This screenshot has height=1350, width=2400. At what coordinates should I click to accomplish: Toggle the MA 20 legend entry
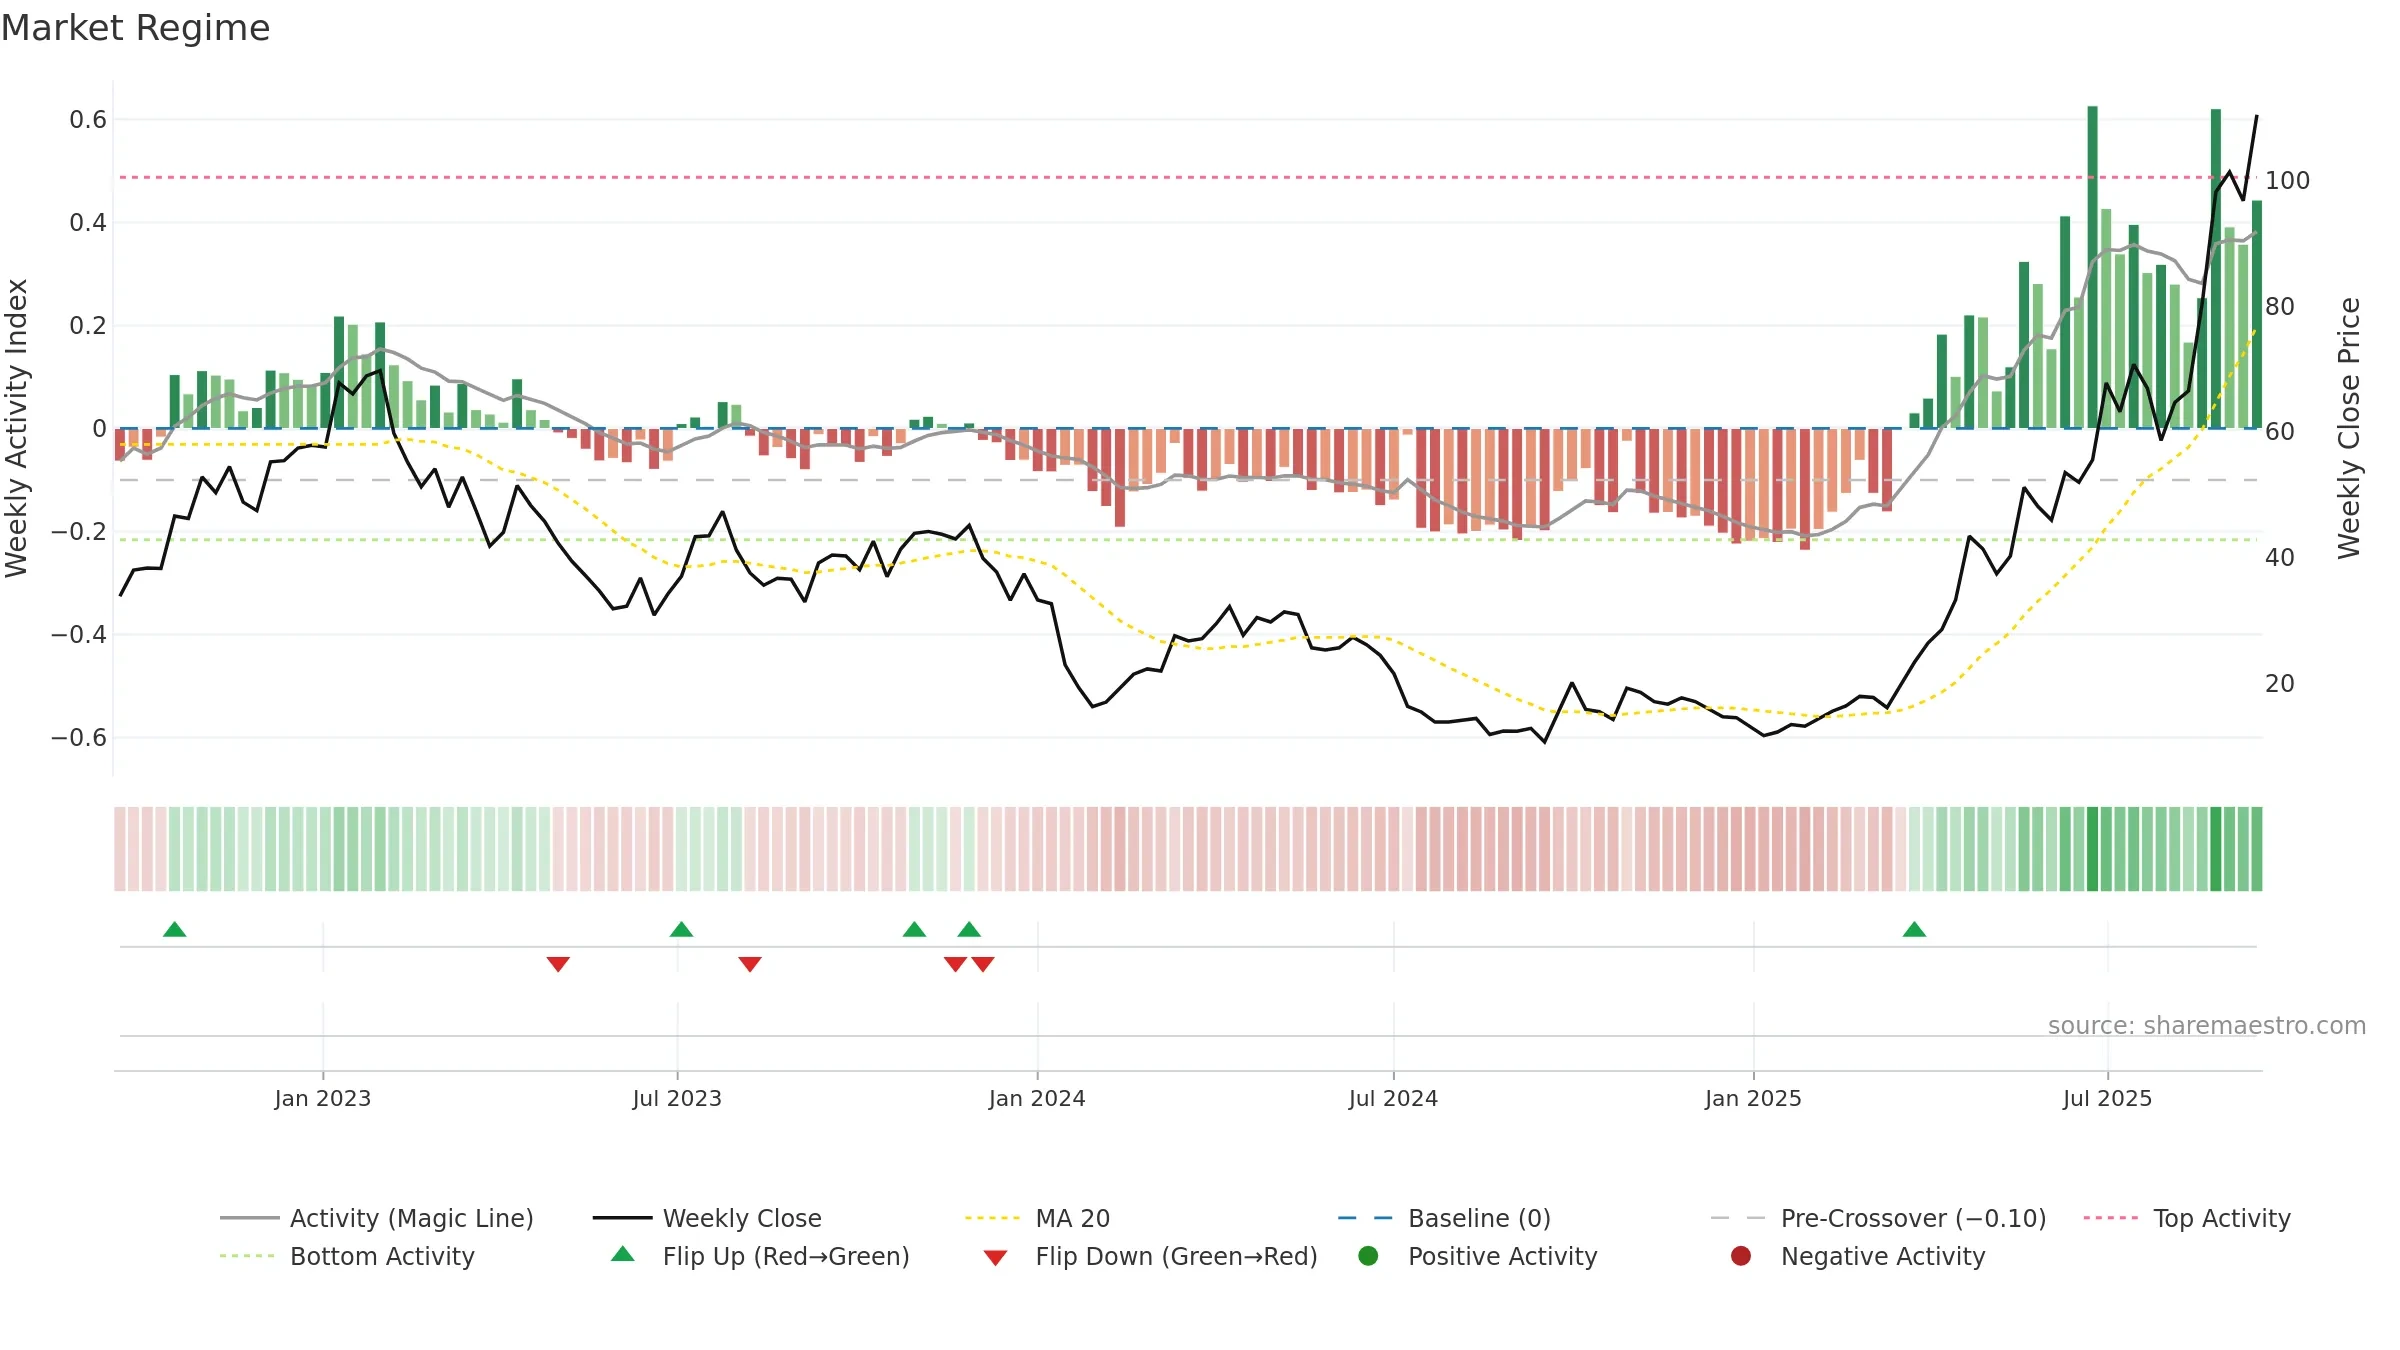click(1037, 1218)
